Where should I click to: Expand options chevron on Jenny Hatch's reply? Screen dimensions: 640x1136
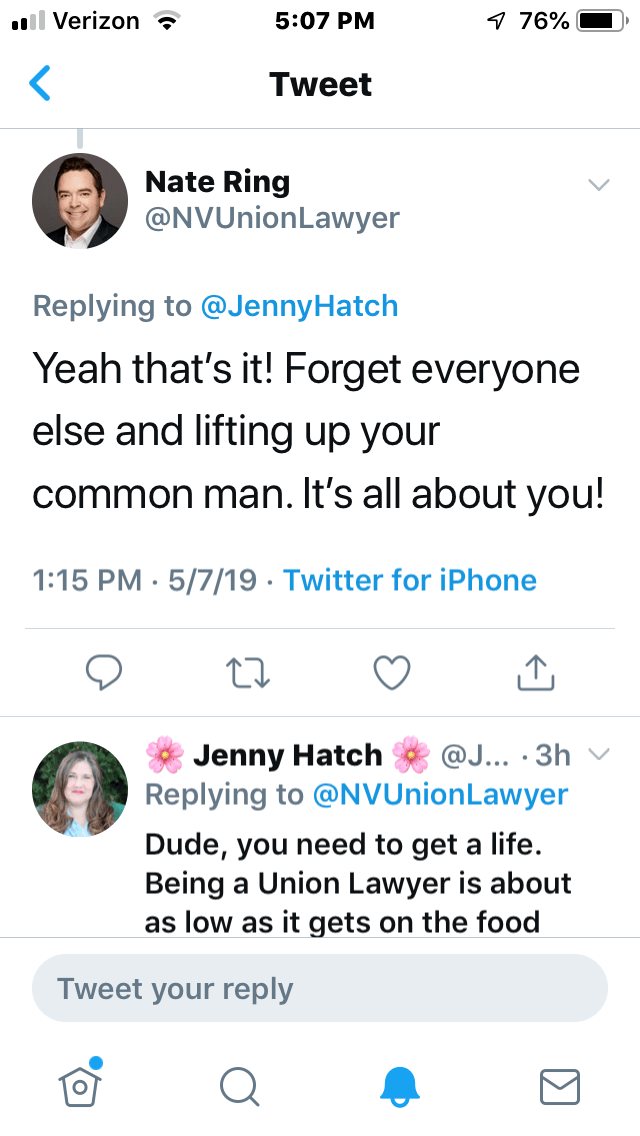click(x=598, y=754)
